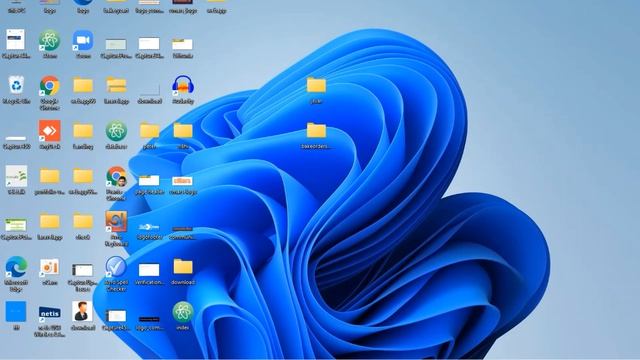Image resolution: width=640 pixels, height=360 pixels.
Task: Open the stacked double-folder icon
Action: click(116, 85)
